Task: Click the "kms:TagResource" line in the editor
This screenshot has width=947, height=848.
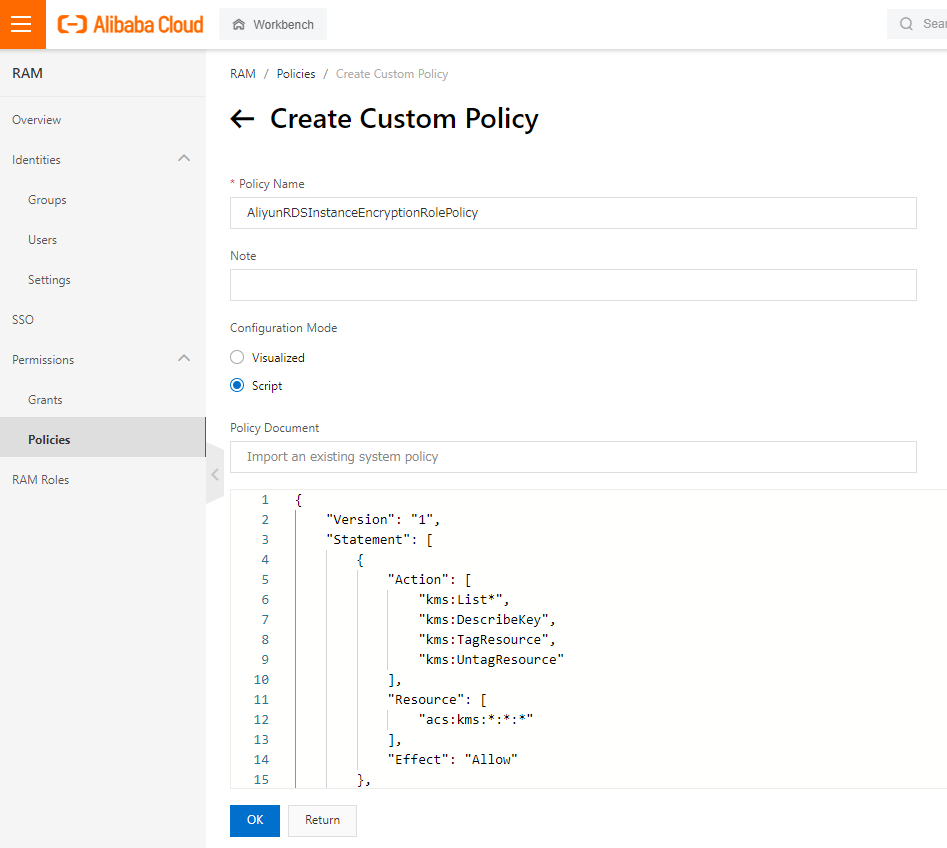Action: [x=487, y=640]
